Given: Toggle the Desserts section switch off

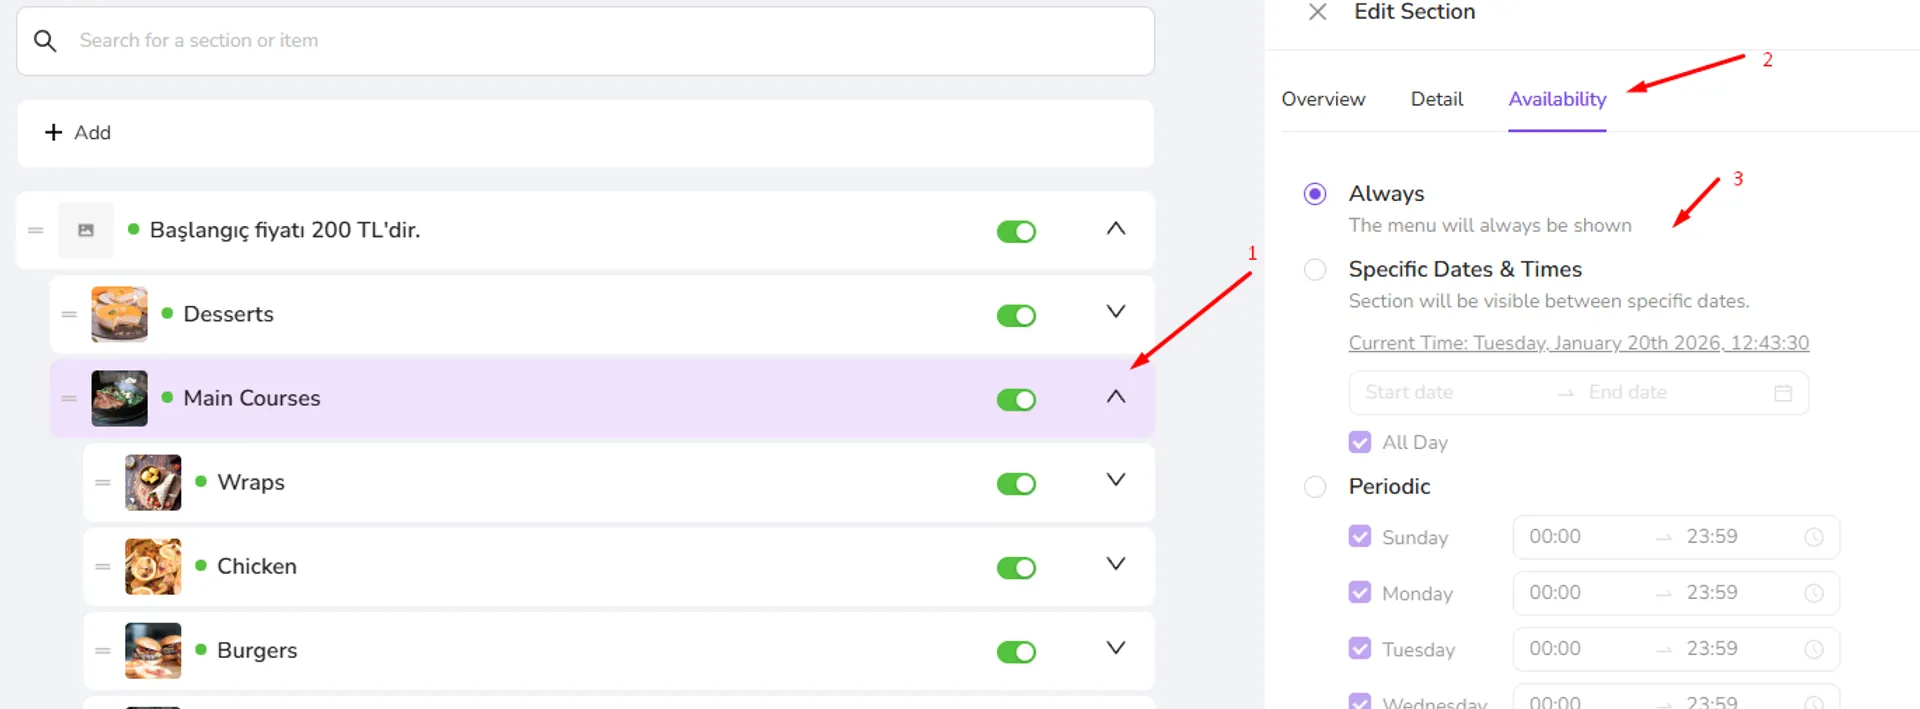Looking at the screenshot, I should pyautogui.click(x=1016, y=315).
